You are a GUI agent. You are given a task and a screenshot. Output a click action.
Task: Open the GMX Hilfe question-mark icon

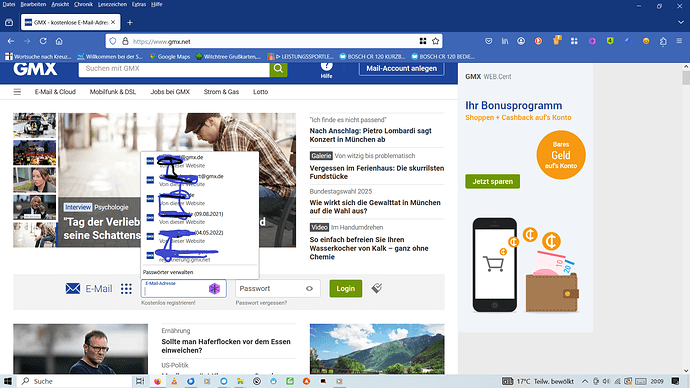[x=326, y=66]
